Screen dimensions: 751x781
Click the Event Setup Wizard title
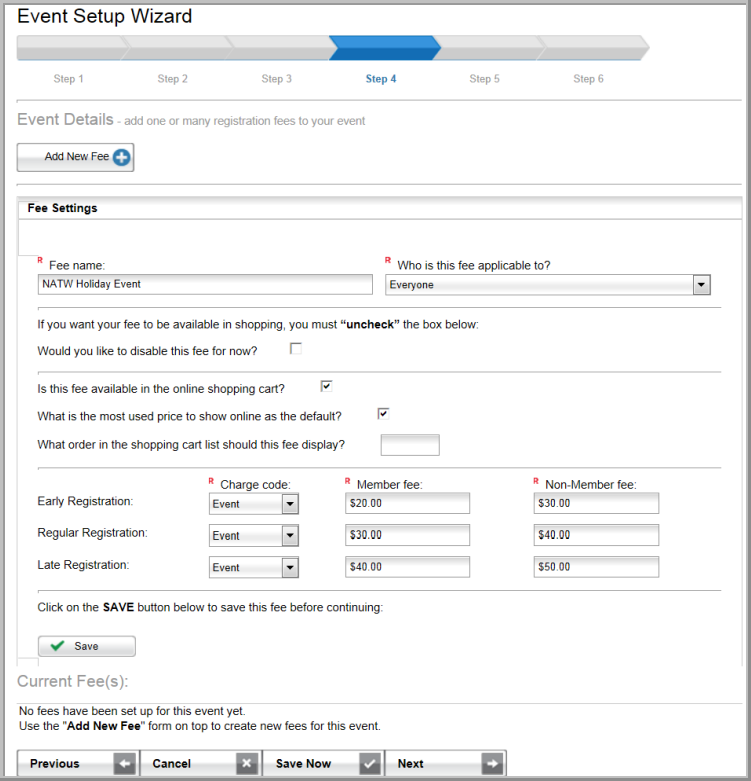click(105, 16)
